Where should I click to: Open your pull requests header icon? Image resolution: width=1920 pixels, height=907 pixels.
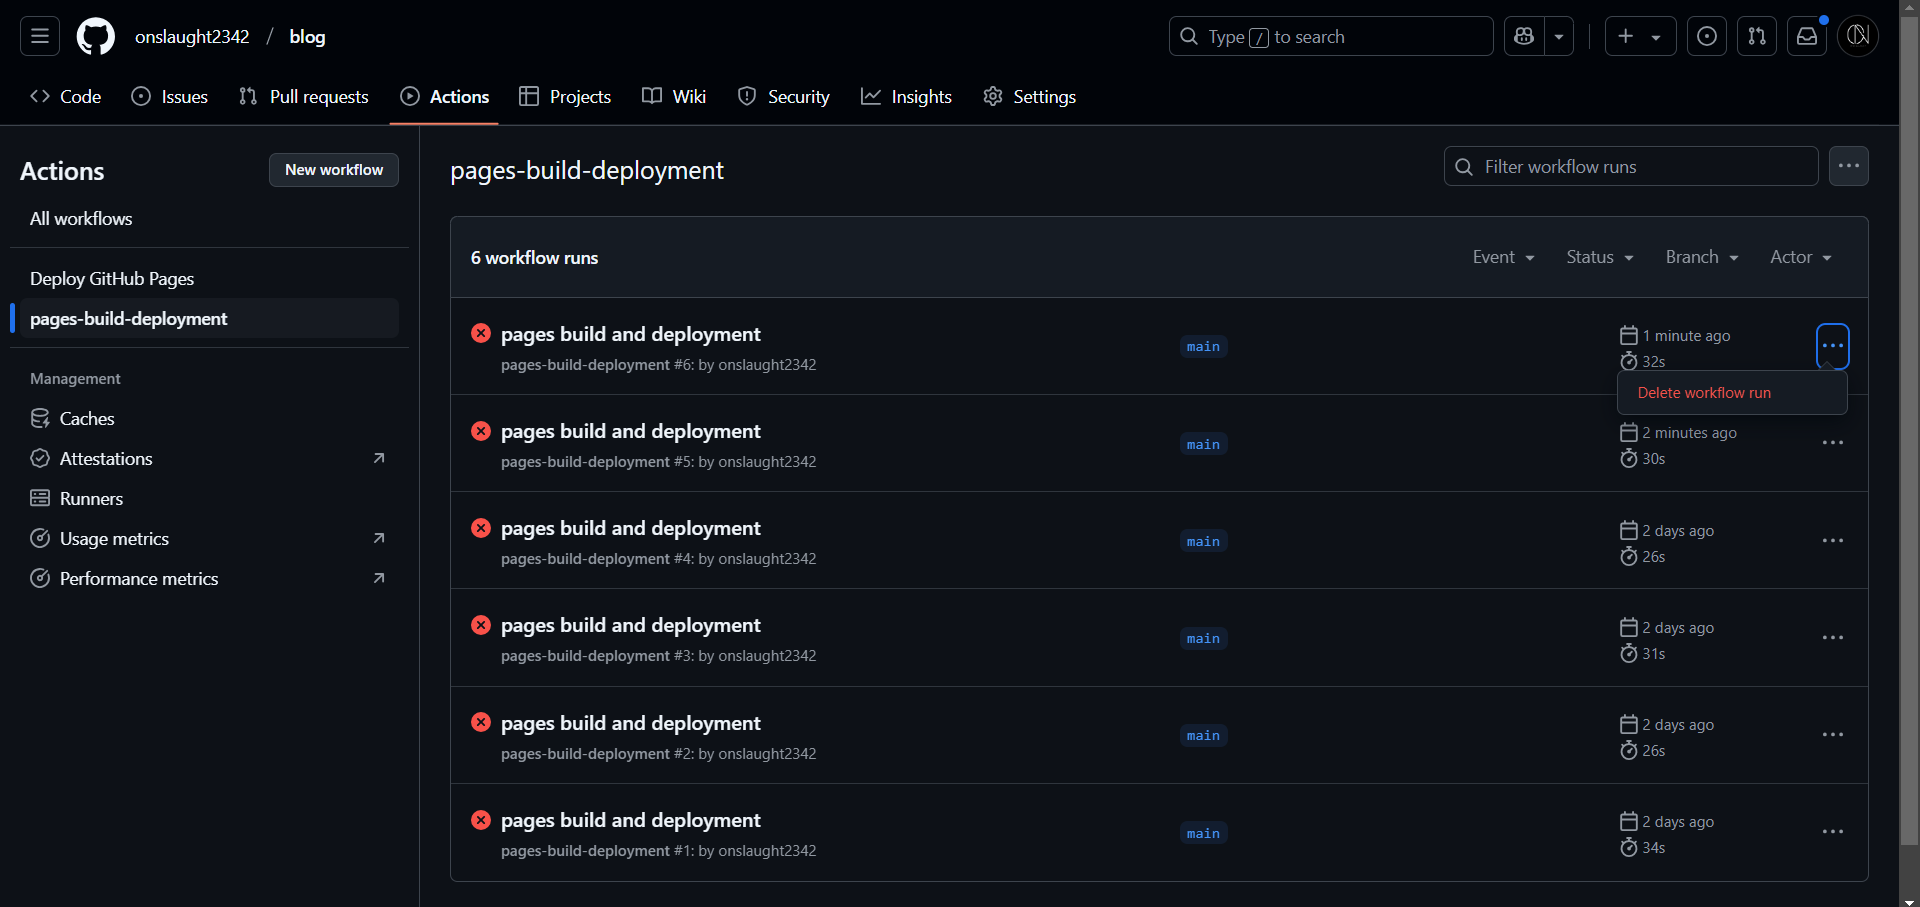(1757, 36)
